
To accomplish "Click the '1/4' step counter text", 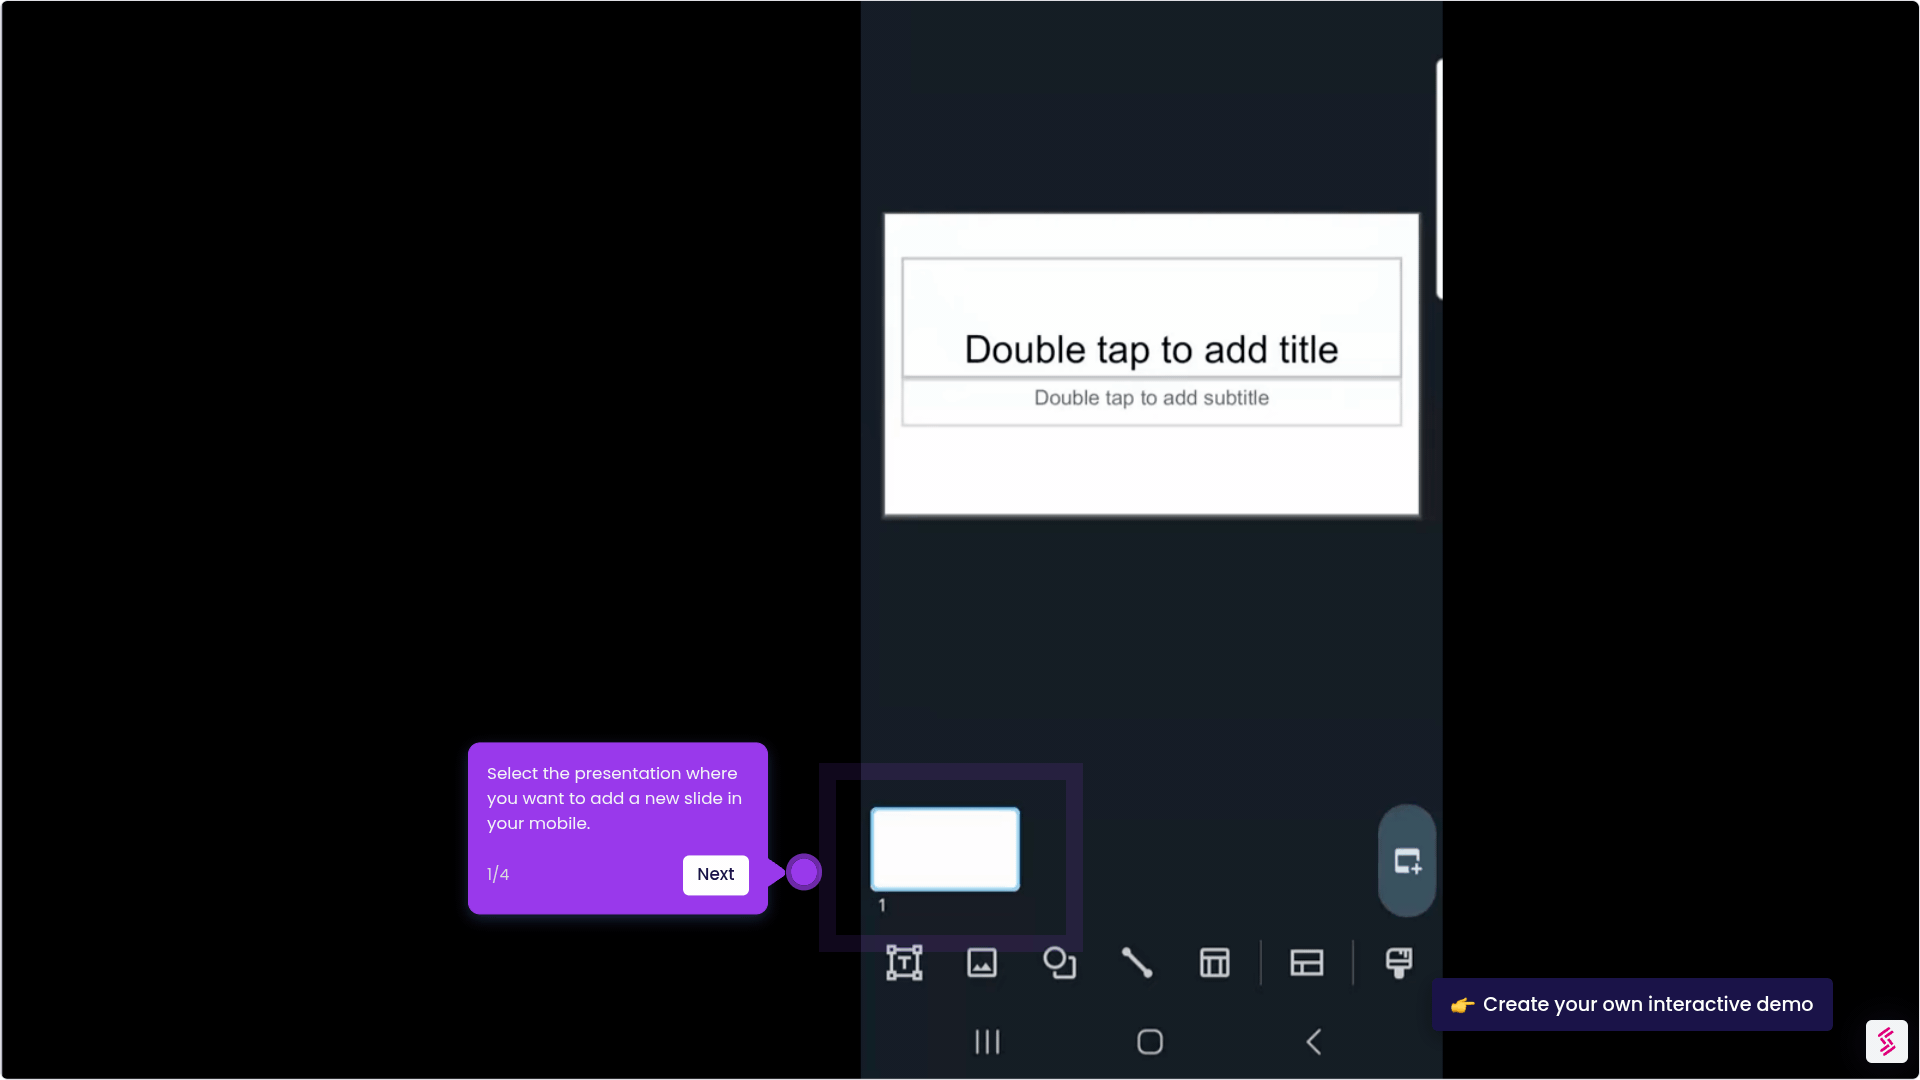I will point(498,875).
